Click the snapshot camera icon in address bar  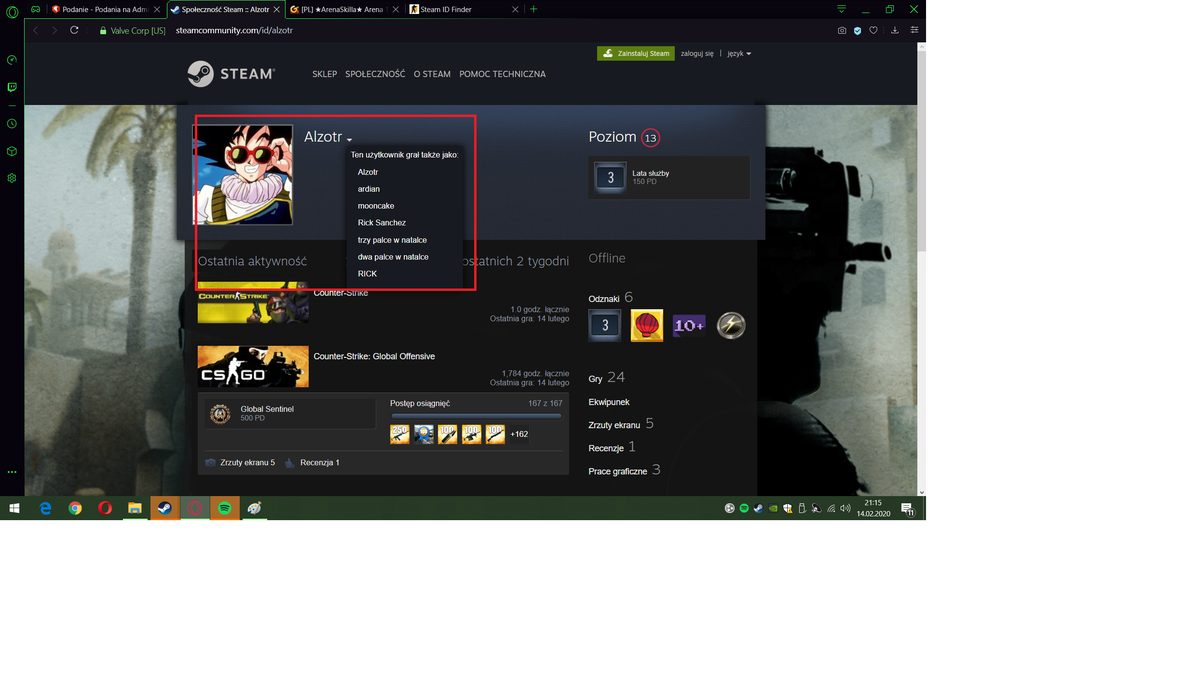[x=842, y=30]
